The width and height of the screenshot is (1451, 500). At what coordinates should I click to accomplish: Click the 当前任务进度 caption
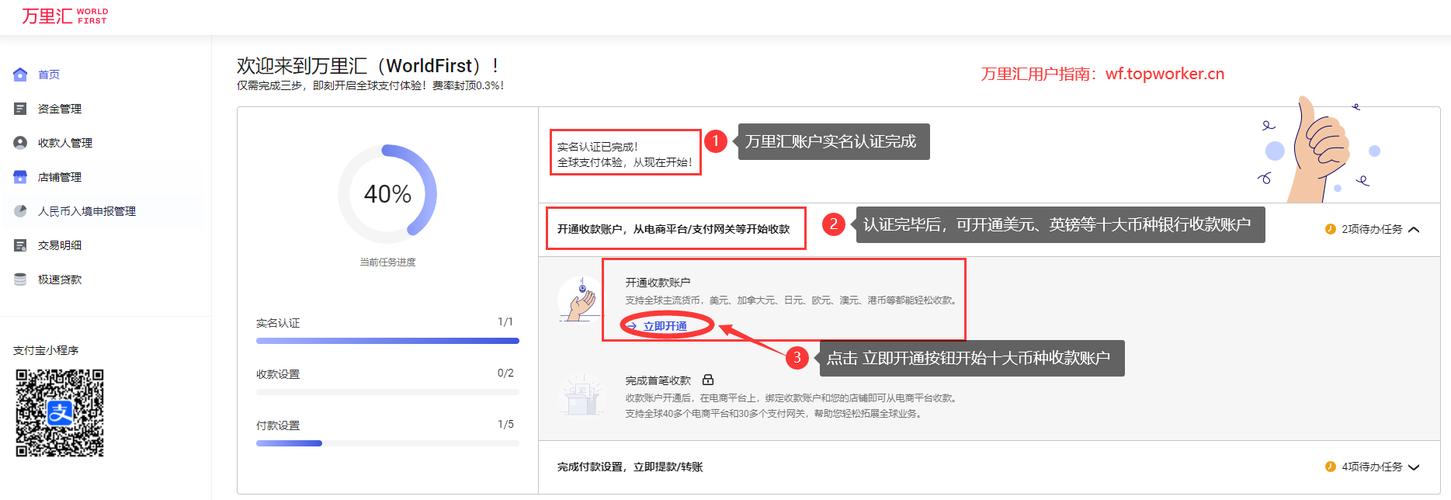(x=388, y=262)
